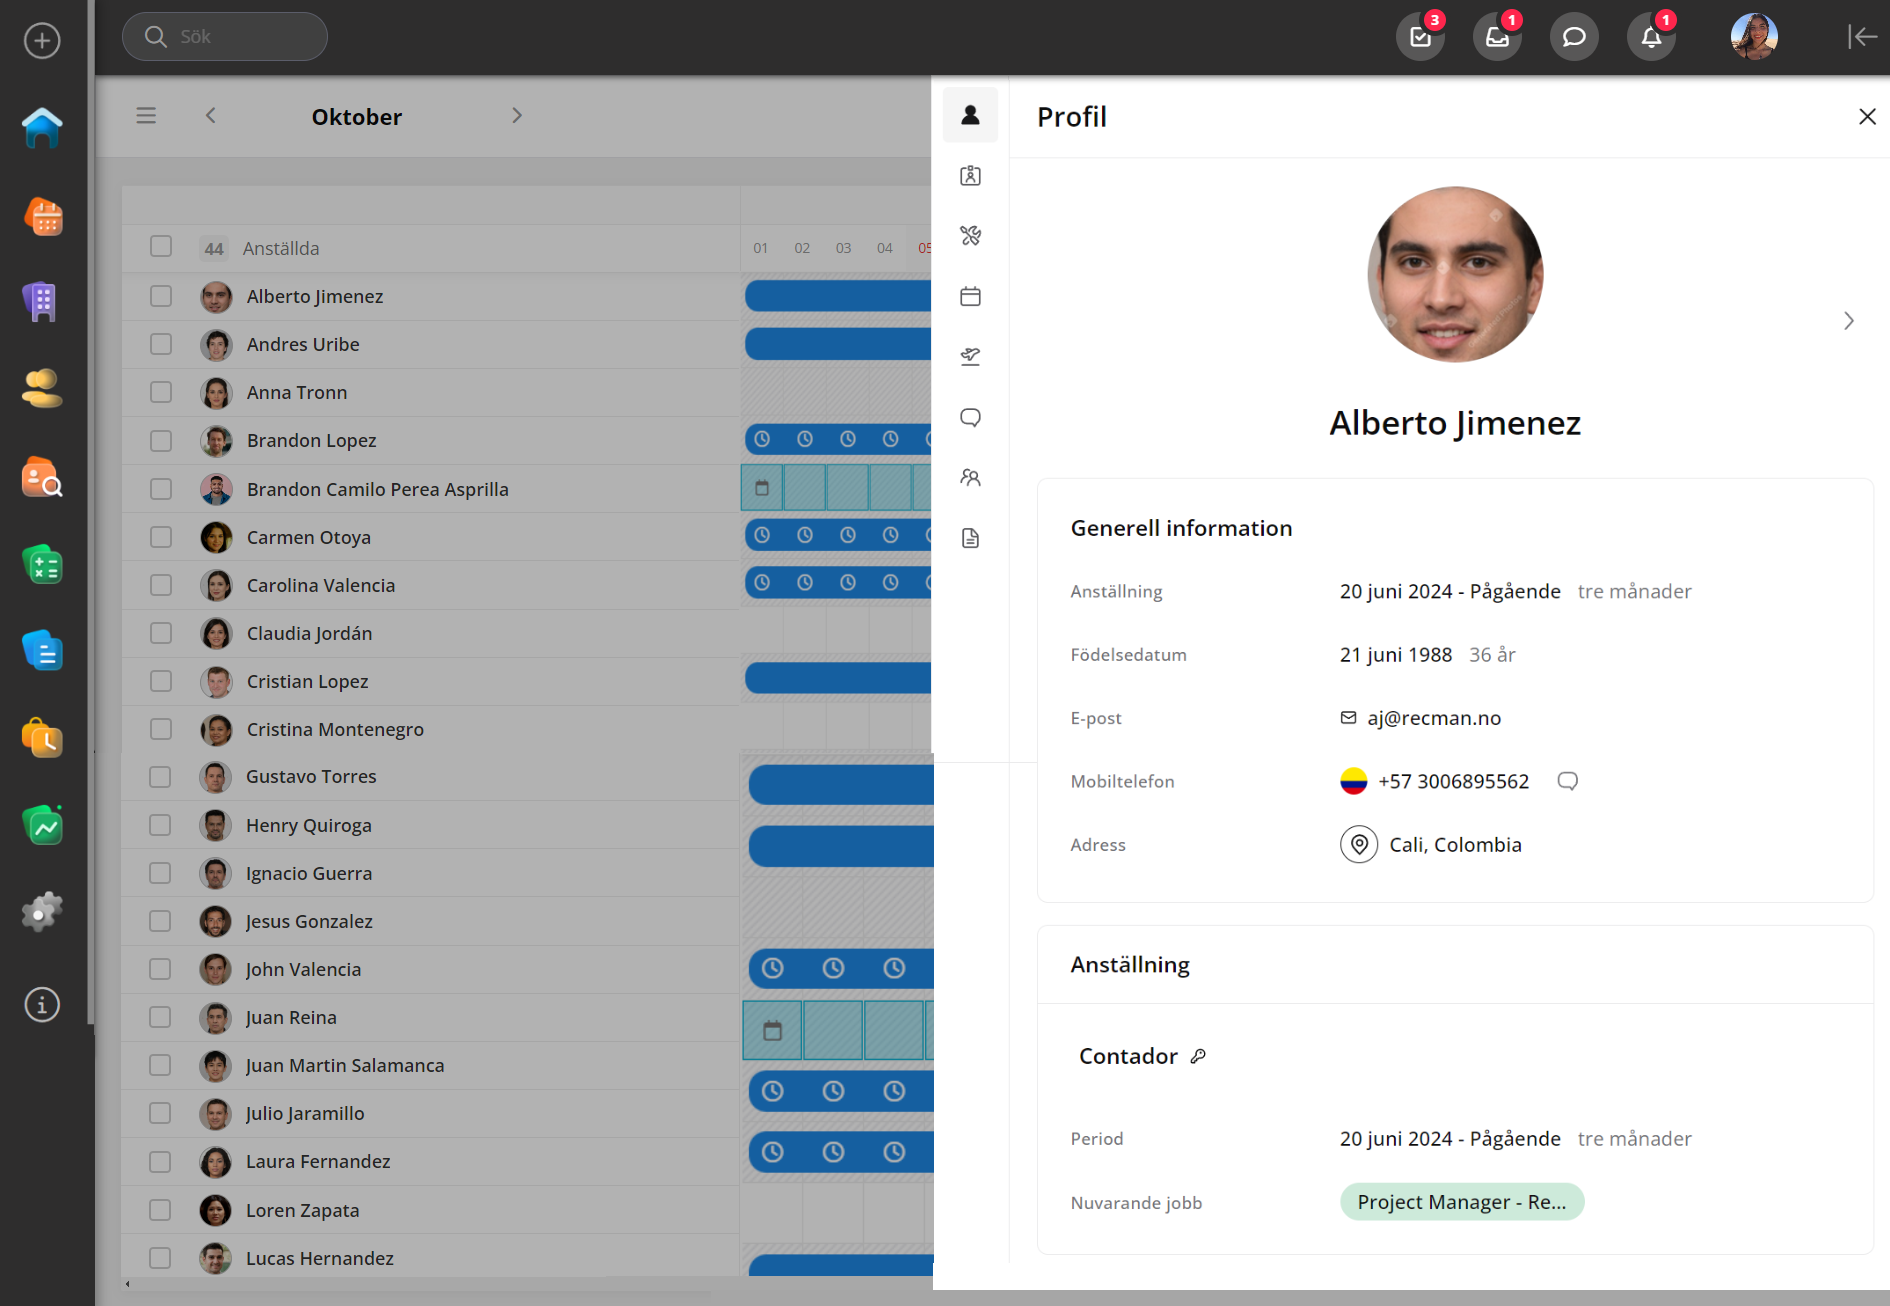This screenshot has height=1306, width=1890.
Task: Click the info circle icon in sidebar
Action: (x=42, y=1004)
